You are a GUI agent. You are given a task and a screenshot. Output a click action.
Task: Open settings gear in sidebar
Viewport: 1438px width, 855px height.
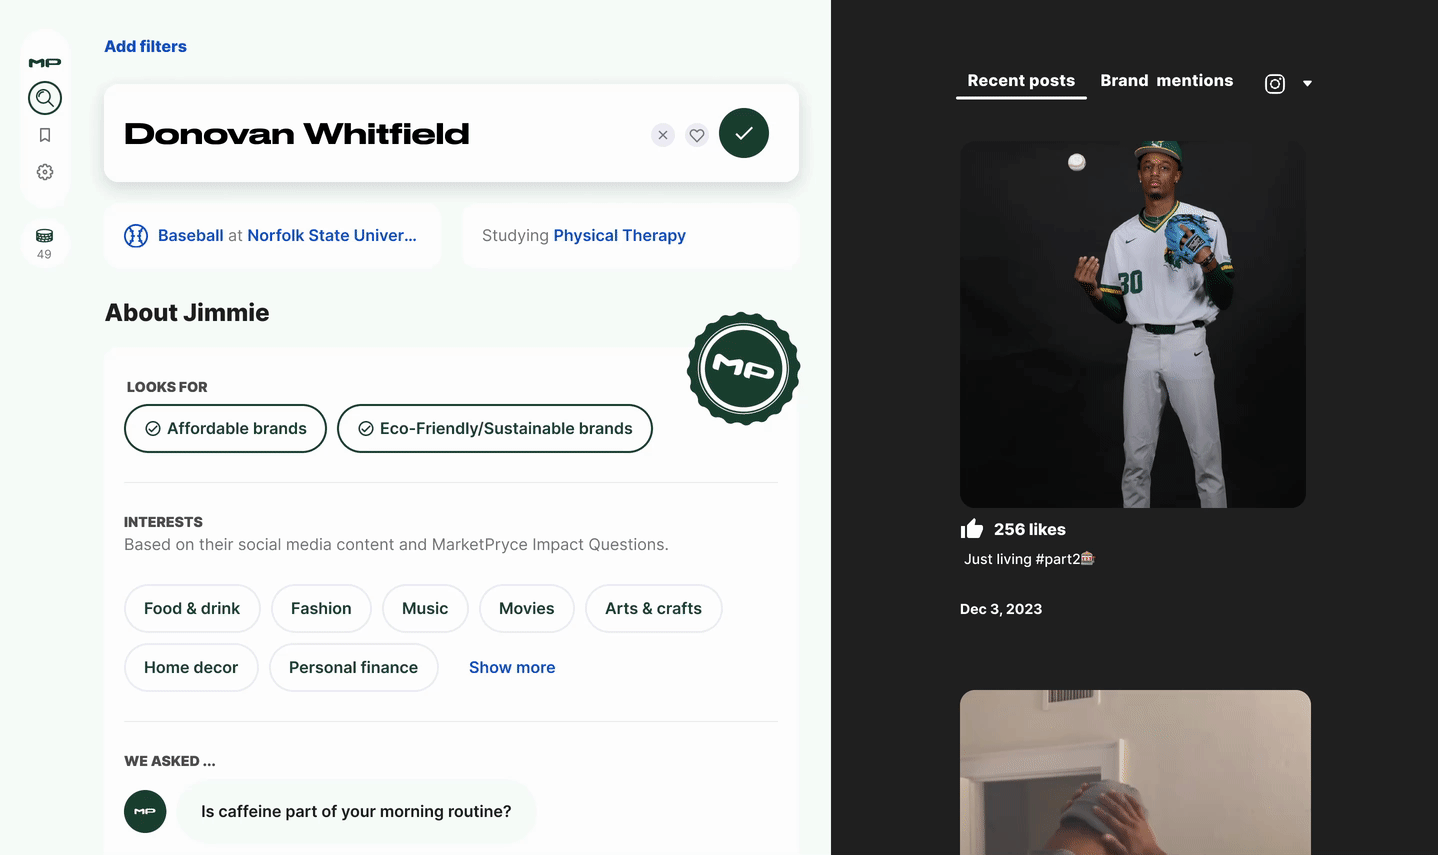tap(45, 172)
